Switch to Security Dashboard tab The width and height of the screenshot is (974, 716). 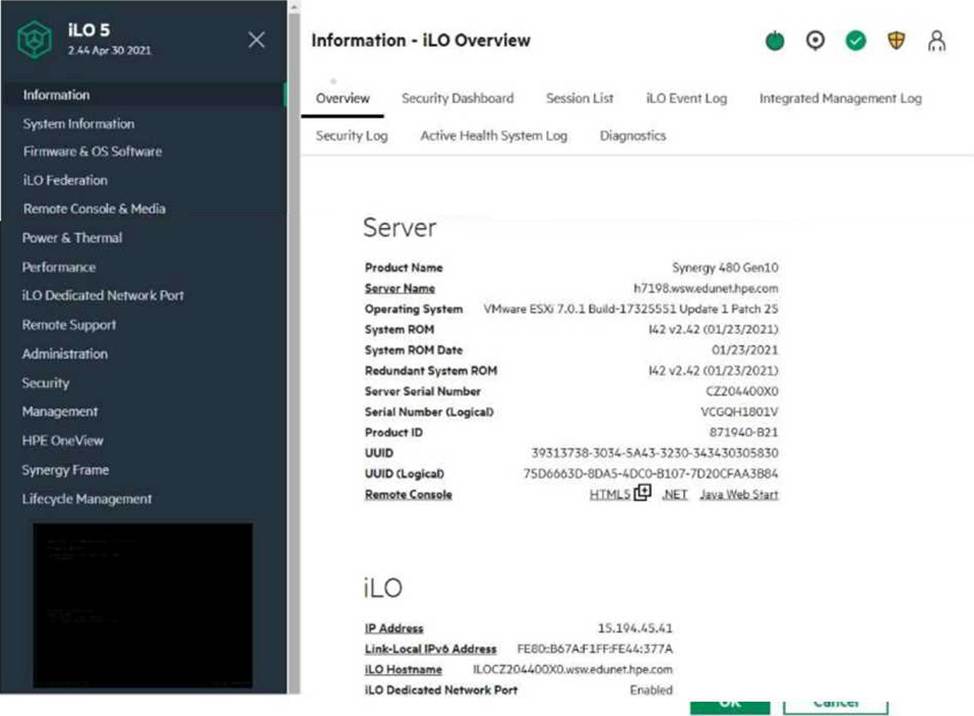click(458, 98)
